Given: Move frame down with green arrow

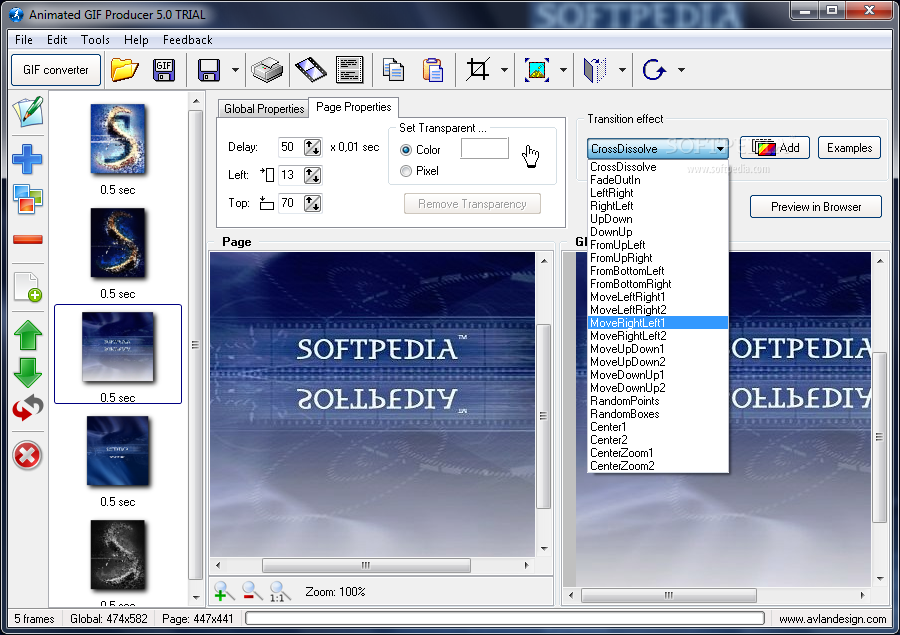Looking at the screenshot, I should click(28, 373).
